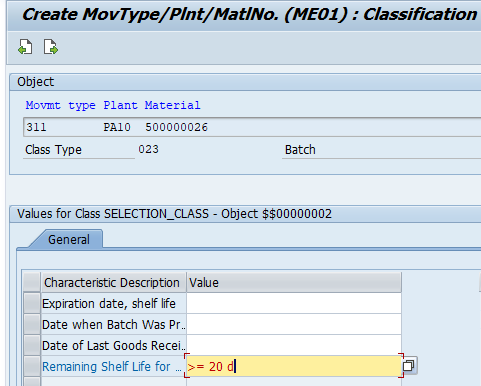Click the previous screen page icon
The width and height of the screenshot is (481, 386).
[25, 47]
